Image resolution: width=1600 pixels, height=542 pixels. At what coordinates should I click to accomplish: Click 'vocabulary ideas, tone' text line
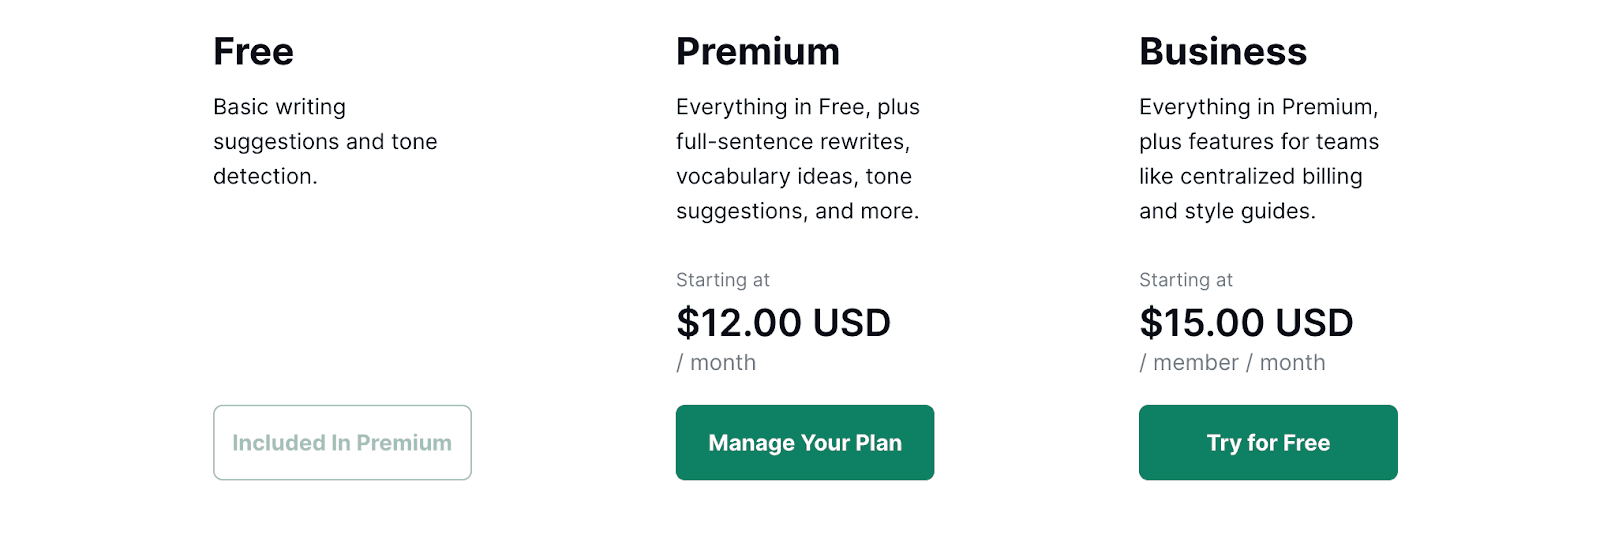[793, 177]
